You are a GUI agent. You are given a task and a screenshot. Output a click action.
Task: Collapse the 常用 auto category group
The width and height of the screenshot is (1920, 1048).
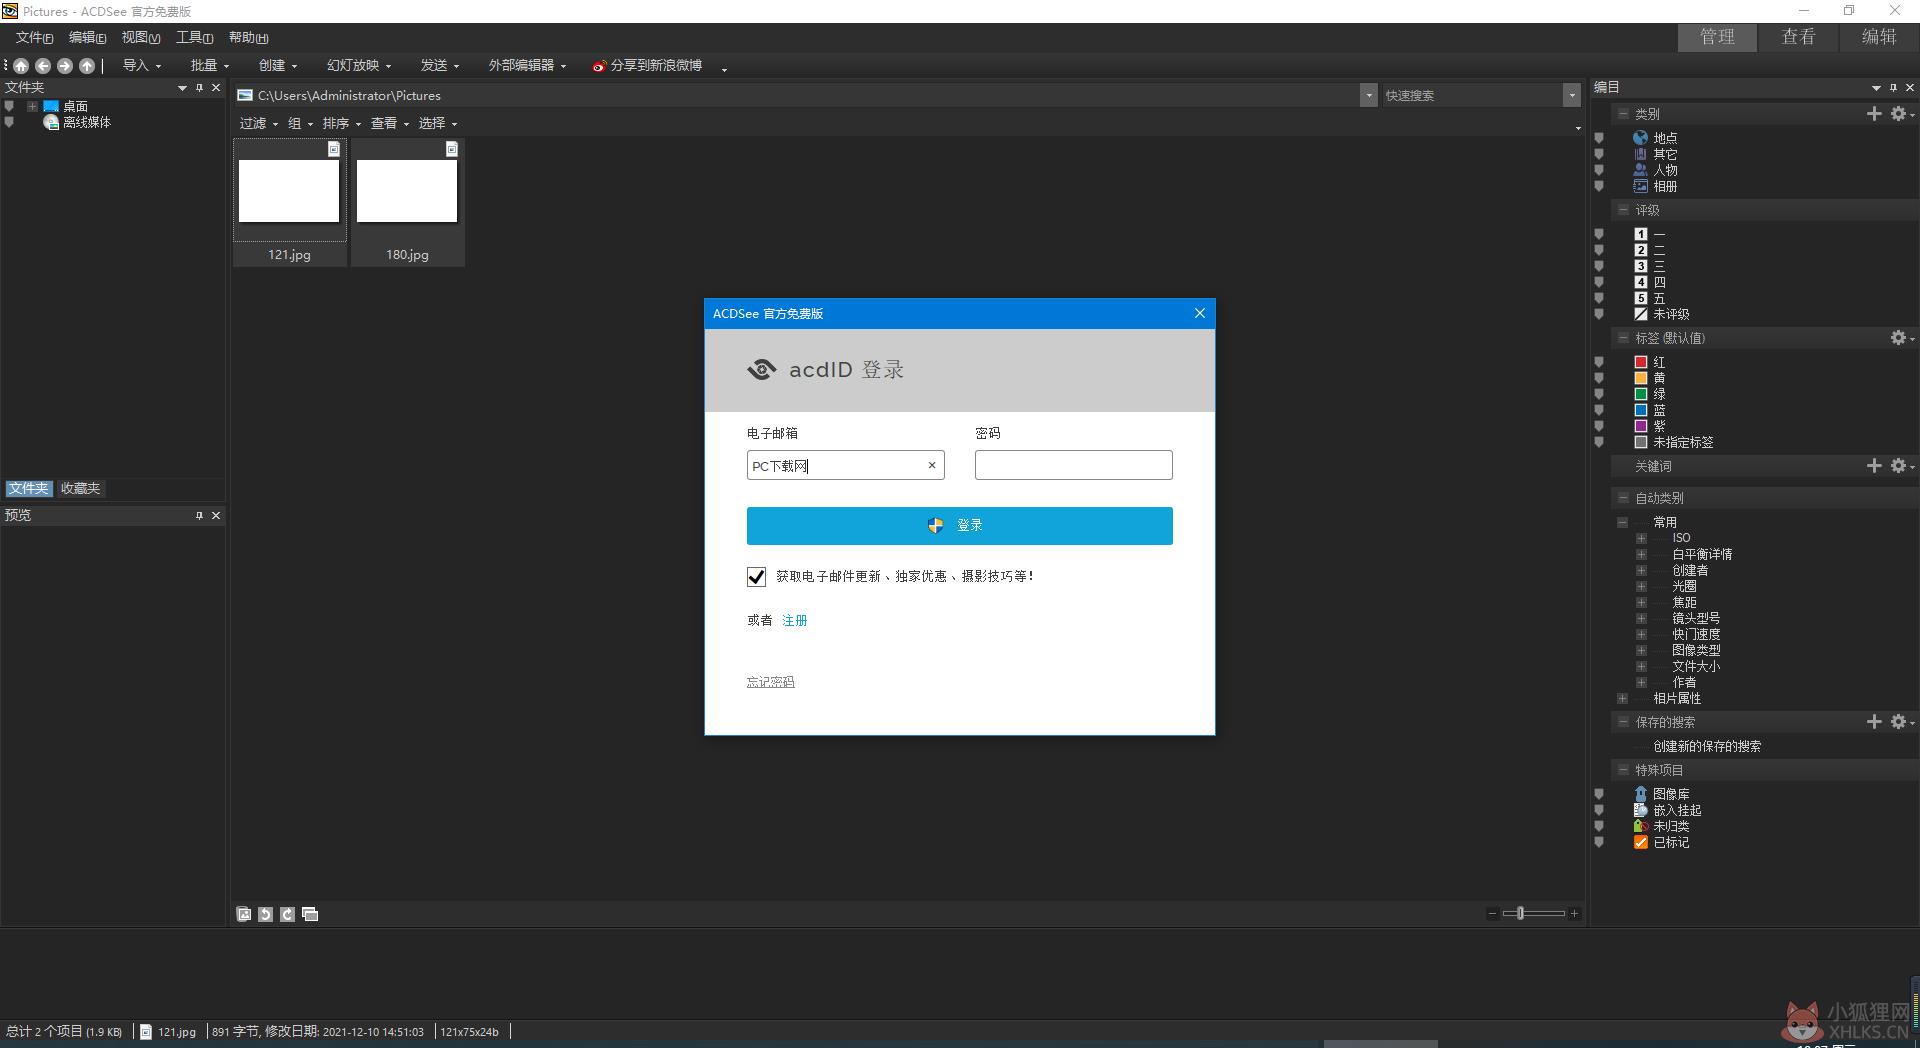pos(1622,522)
